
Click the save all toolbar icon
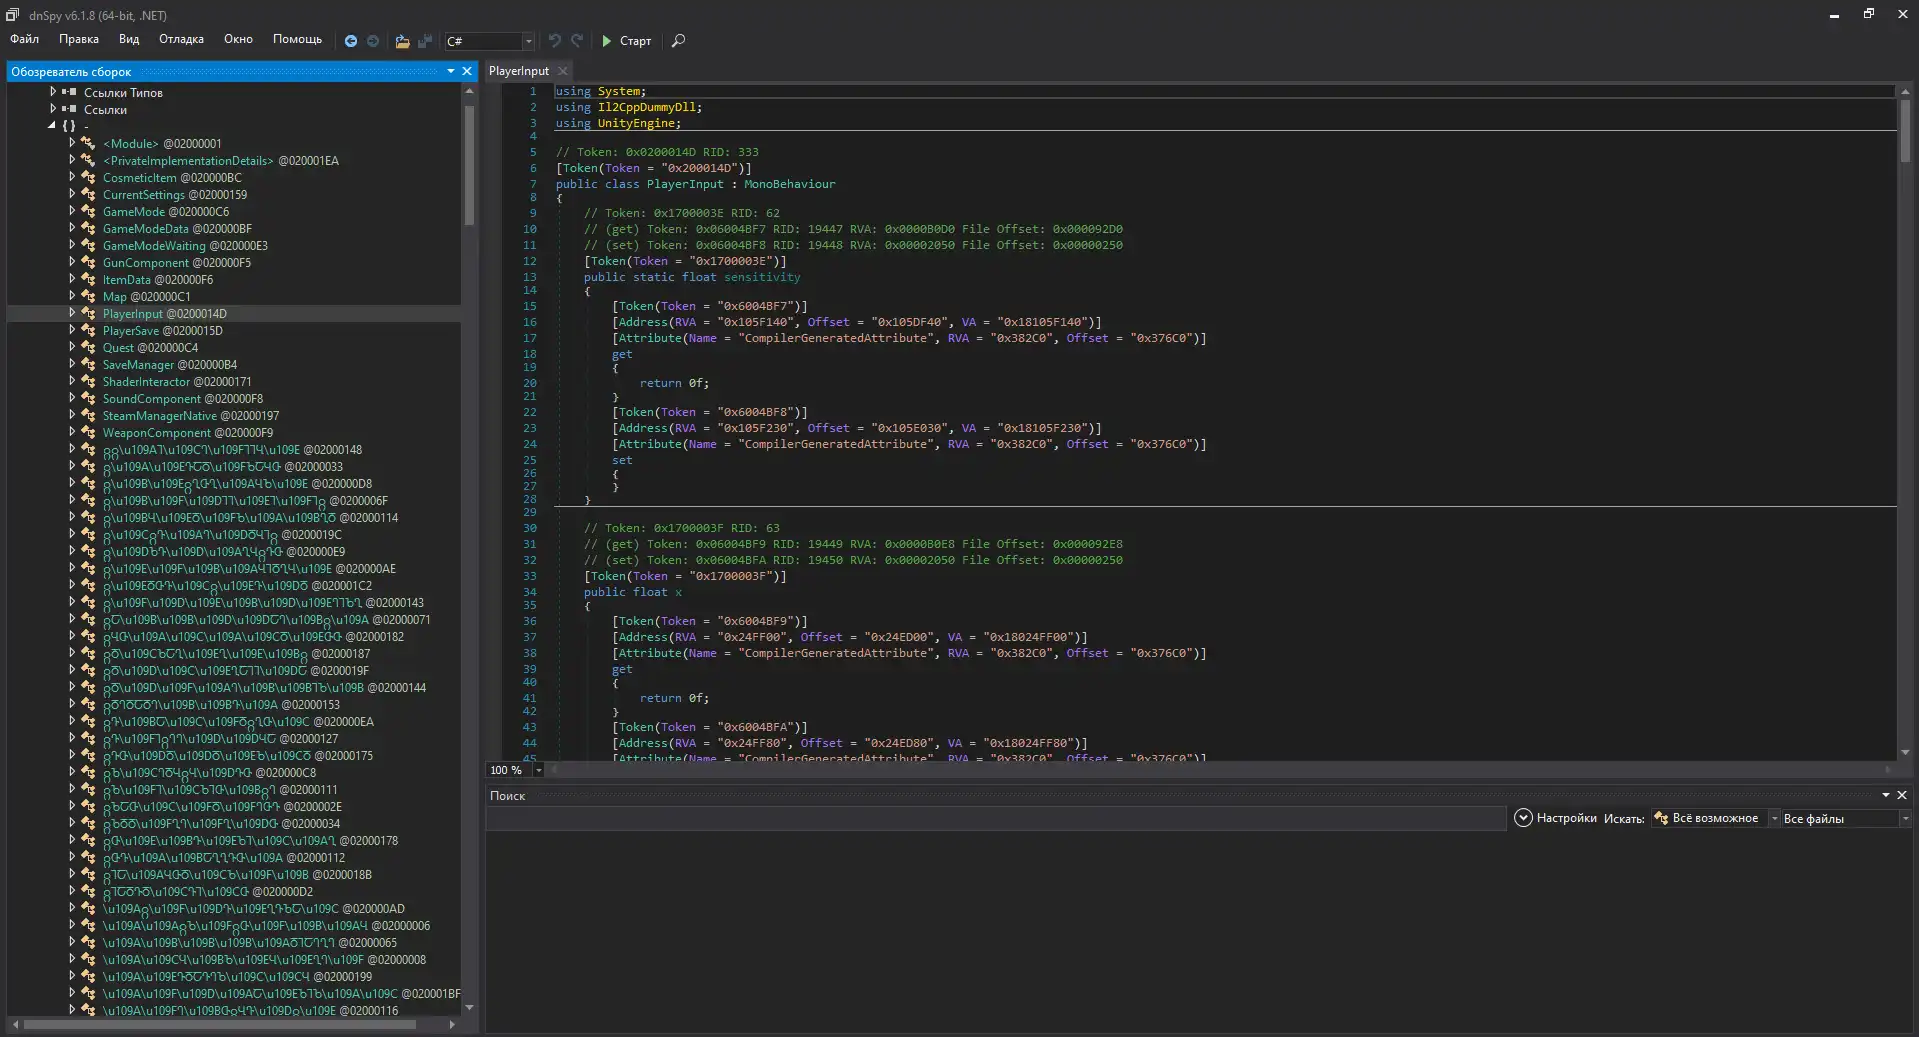pyautogui.click(x=425, y=41)
